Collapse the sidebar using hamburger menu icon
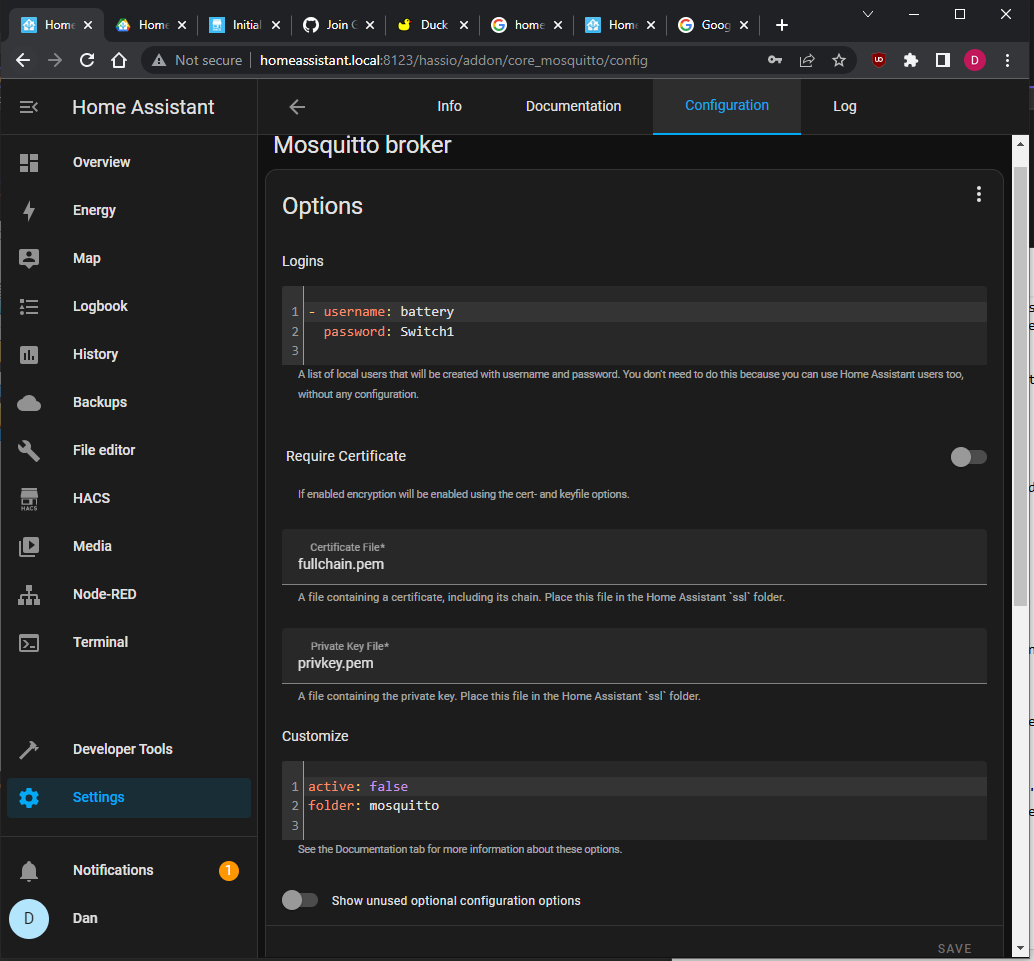 [28, 107]
